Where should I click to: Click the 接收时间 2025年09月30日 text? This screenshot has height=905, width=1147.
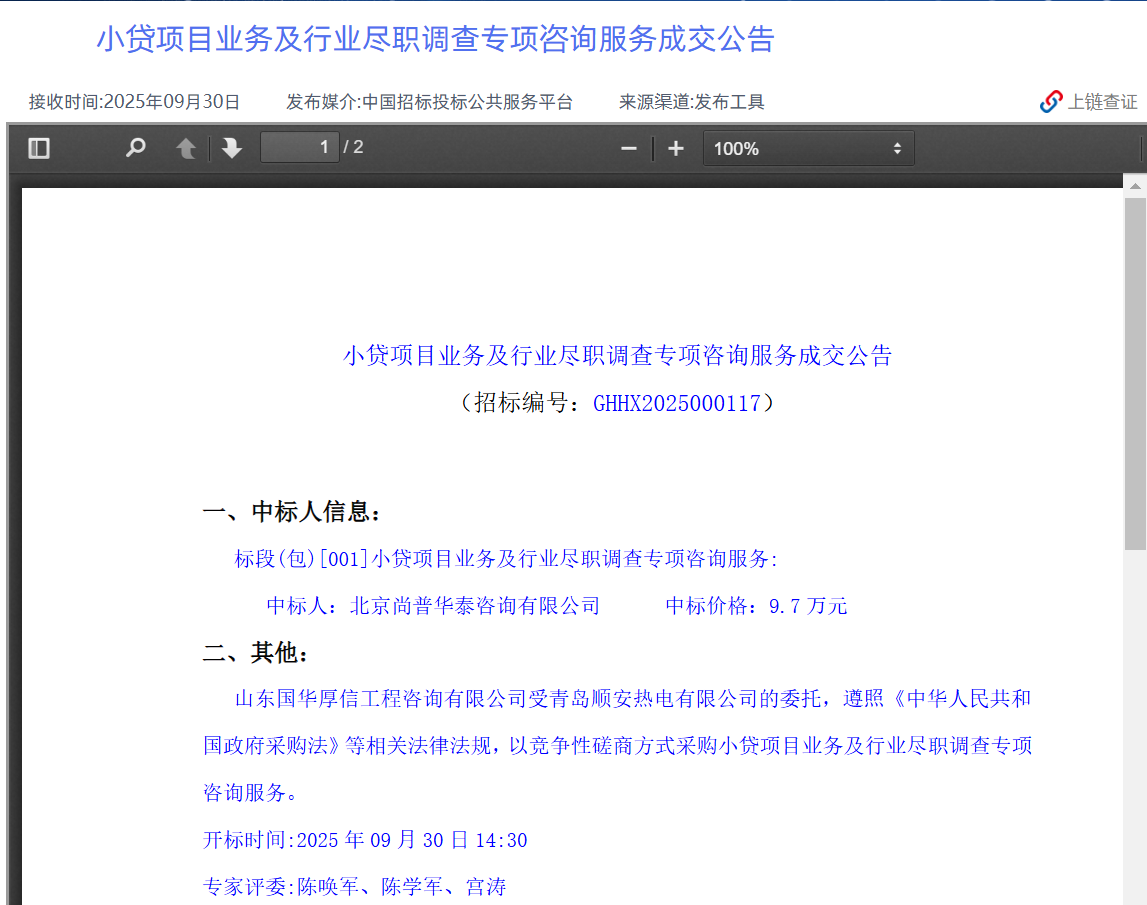pyautogui.click(x=135, y=102)
